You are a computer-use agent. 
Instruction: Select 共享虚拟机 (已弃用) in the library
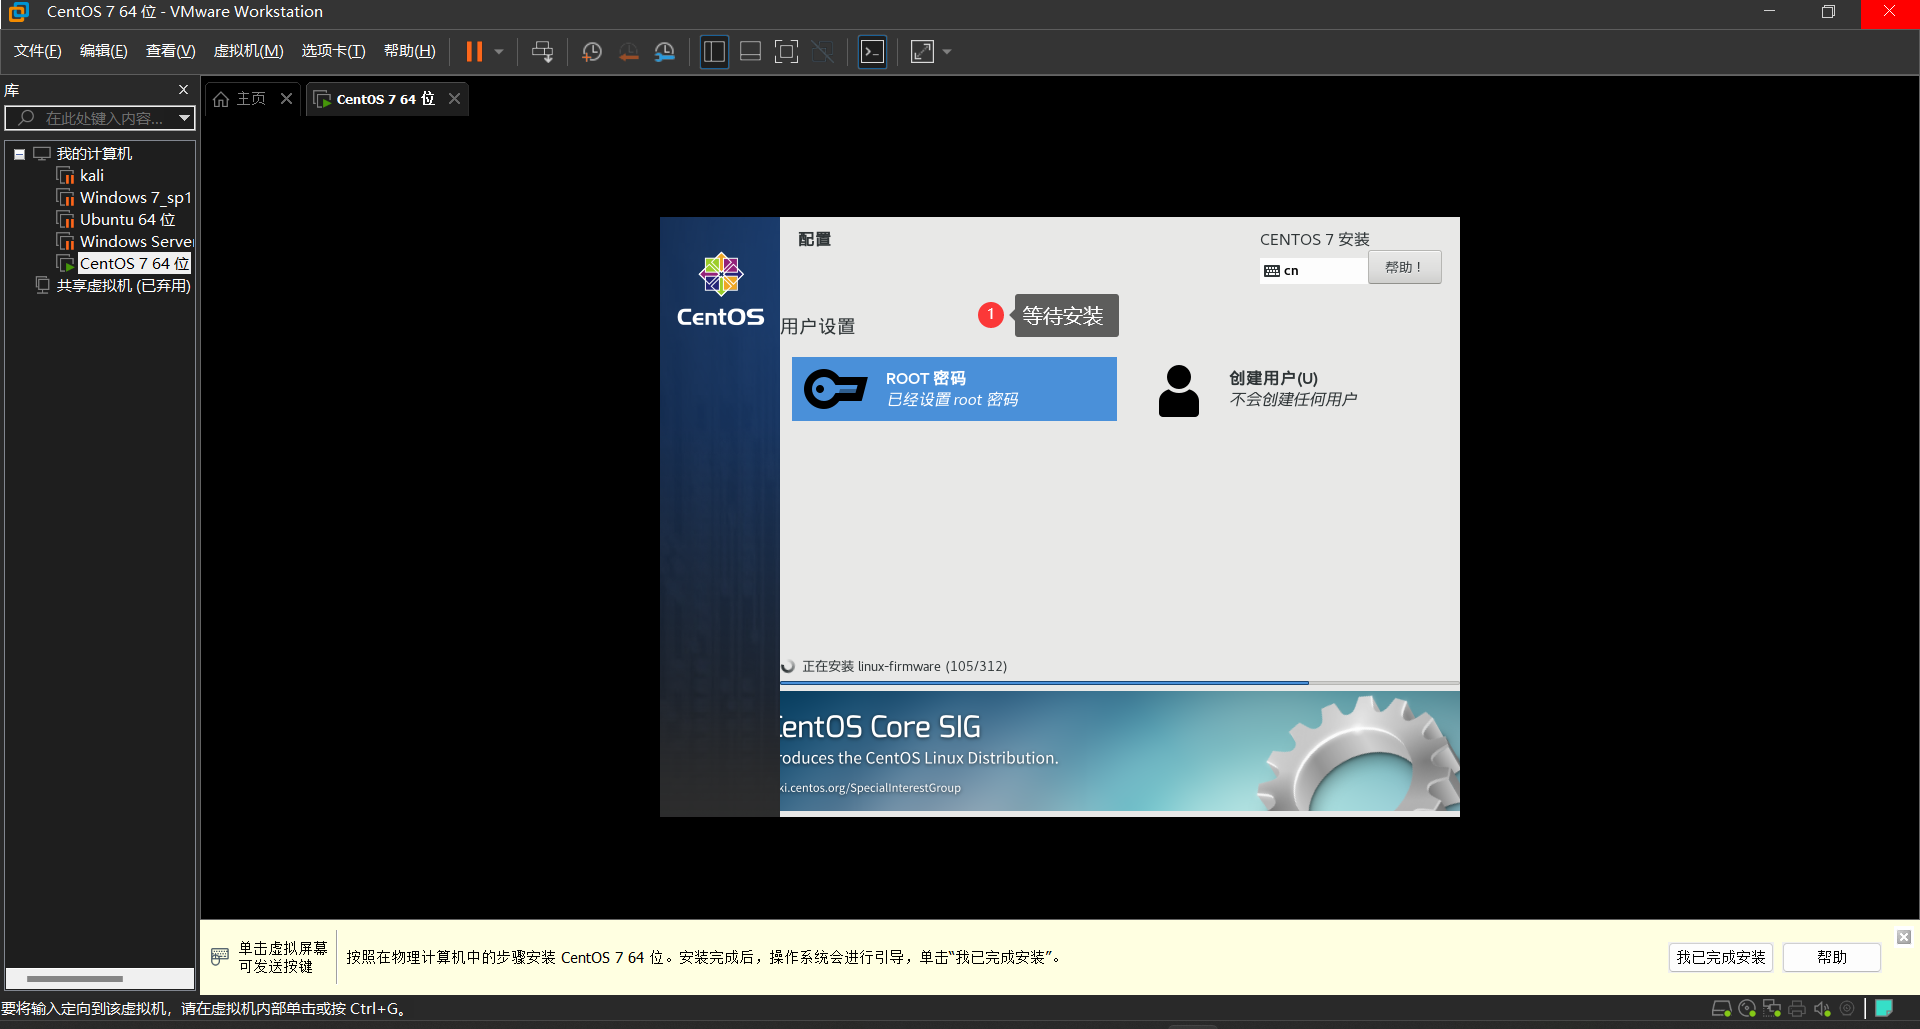[x=123, y=286]
